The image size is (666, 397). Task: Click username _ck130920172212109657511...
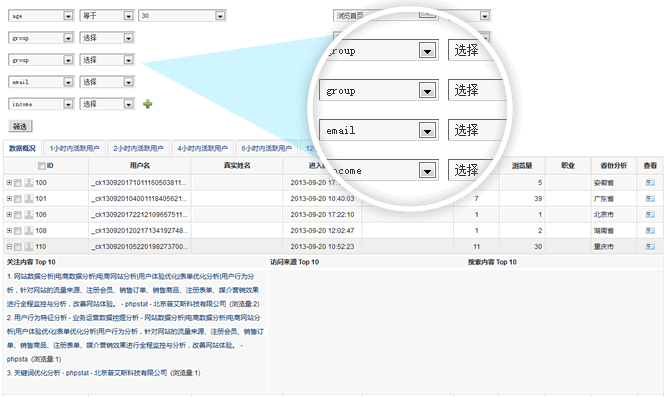139,214
